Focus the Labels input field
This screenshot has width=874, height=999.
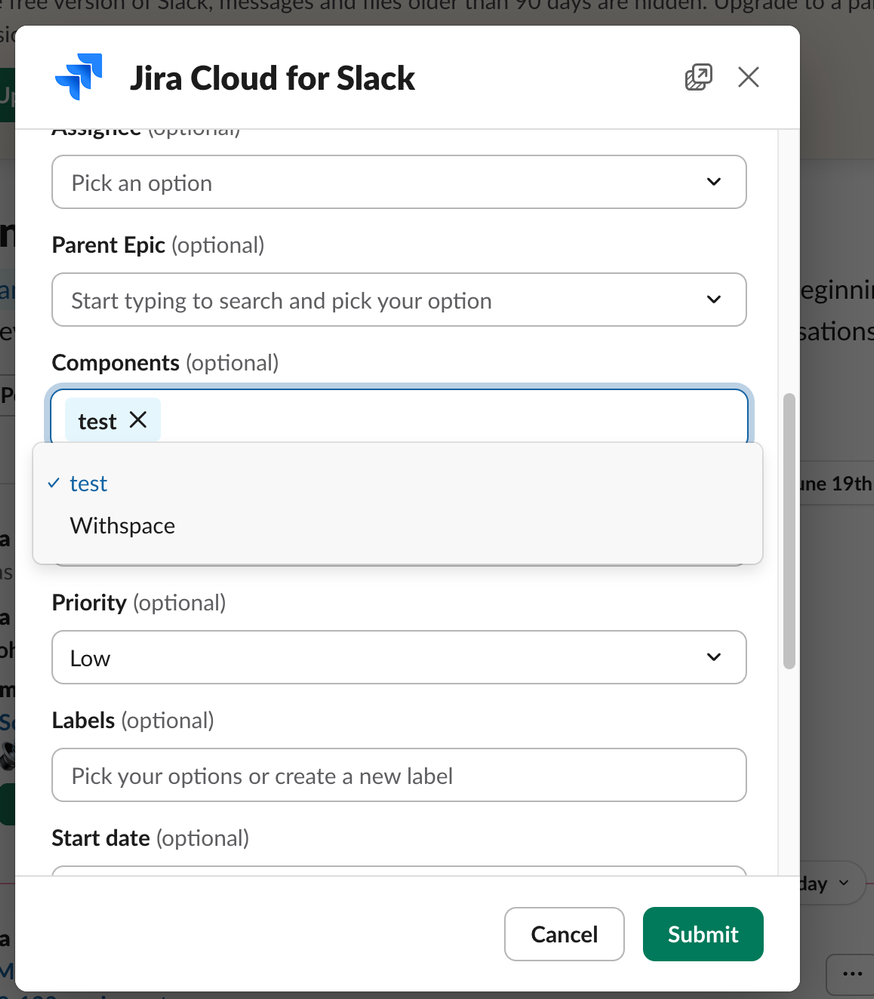point(398,775)
